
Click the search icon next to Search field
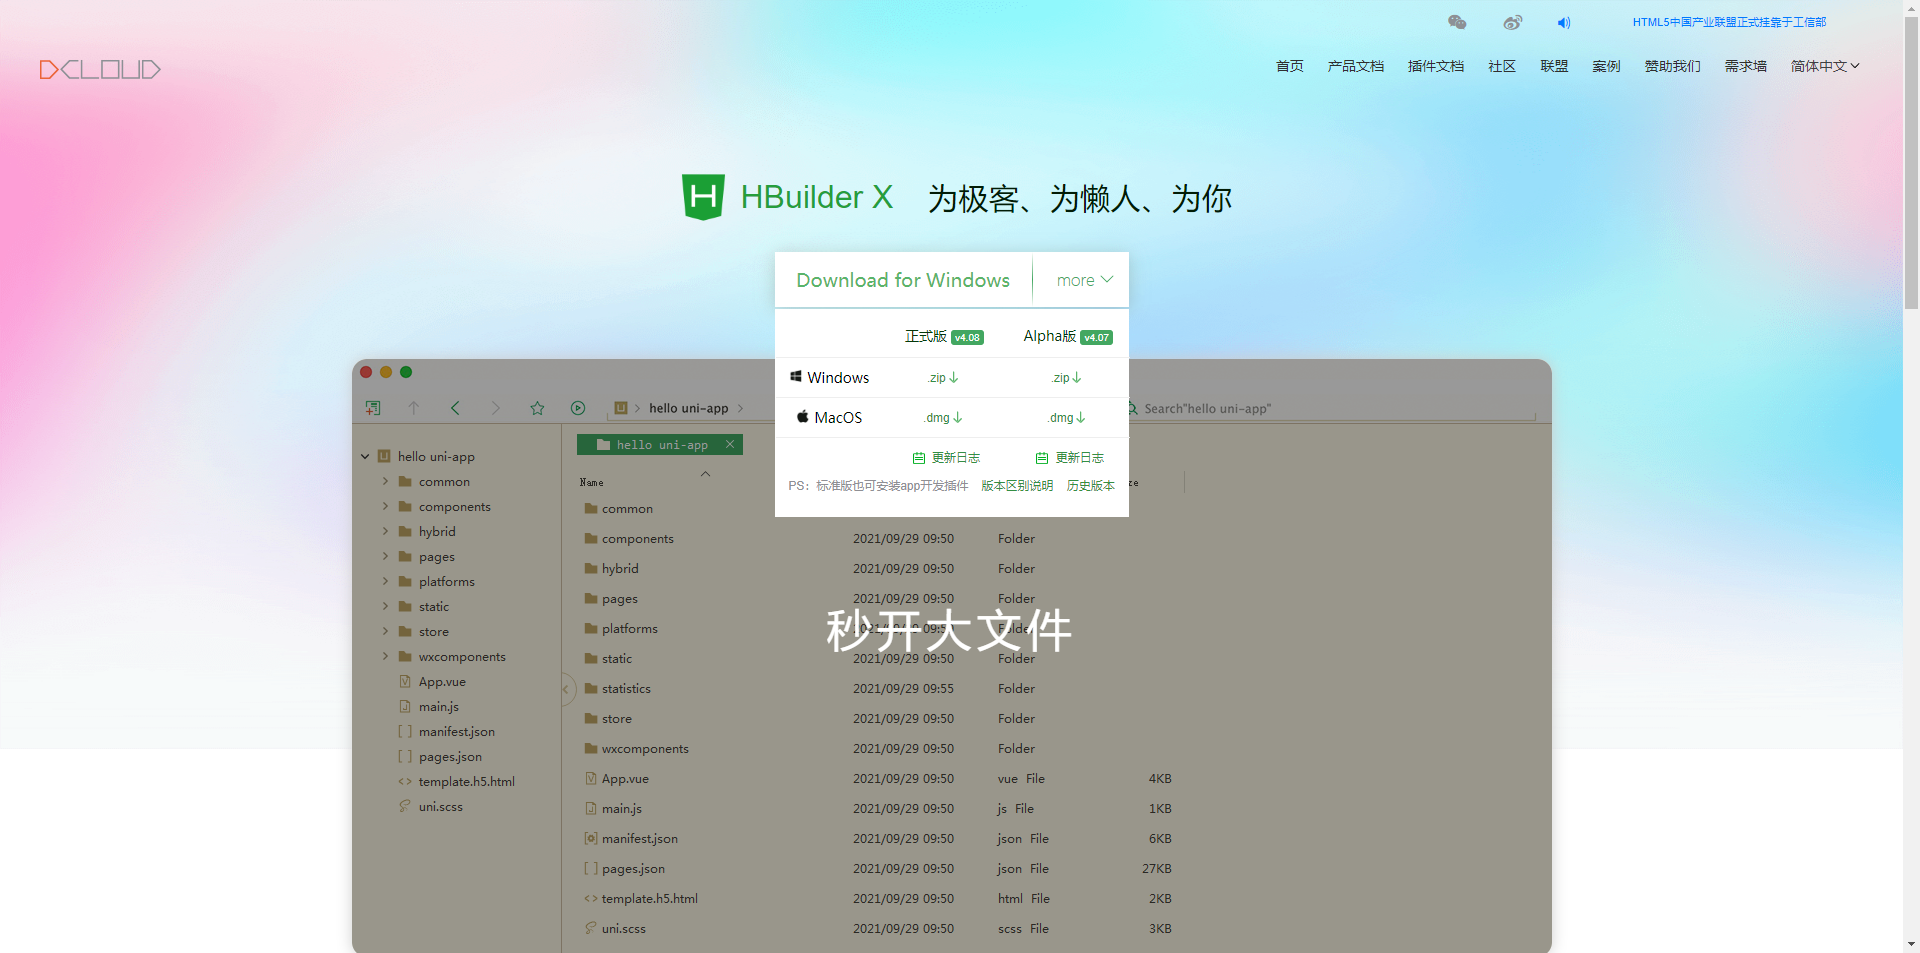click(1133, 408)
